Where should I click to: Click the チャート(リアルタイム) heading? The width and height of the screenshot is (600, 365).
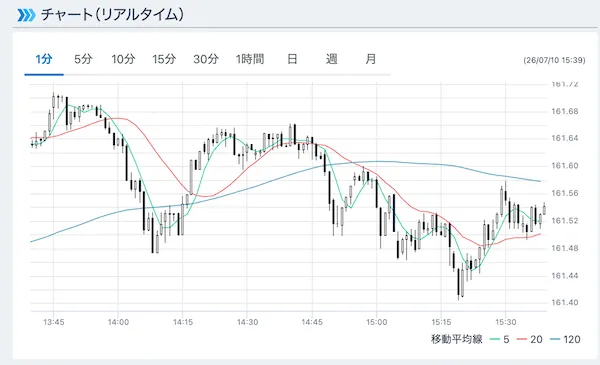coord(112,15)
